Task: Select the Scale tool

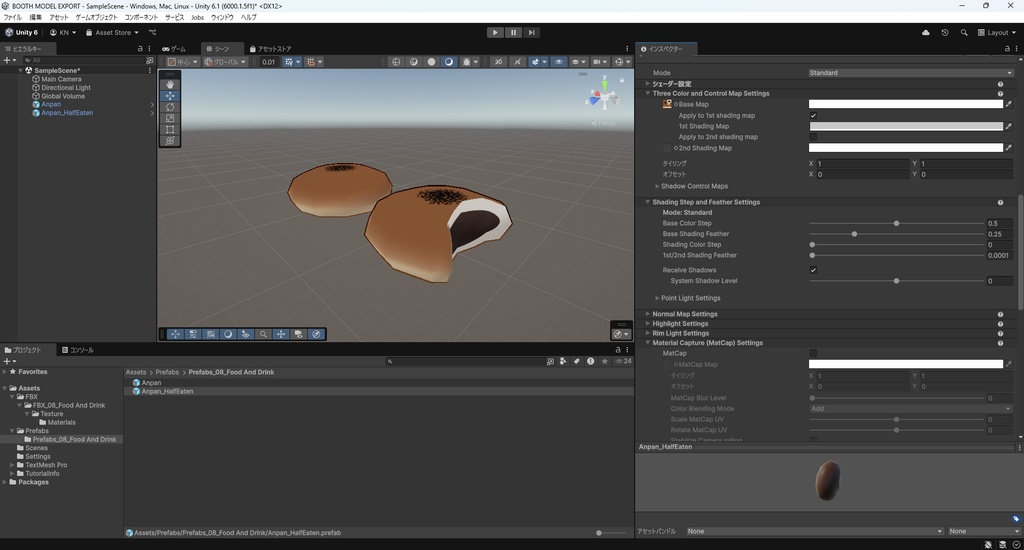Action: coord(170,118)
